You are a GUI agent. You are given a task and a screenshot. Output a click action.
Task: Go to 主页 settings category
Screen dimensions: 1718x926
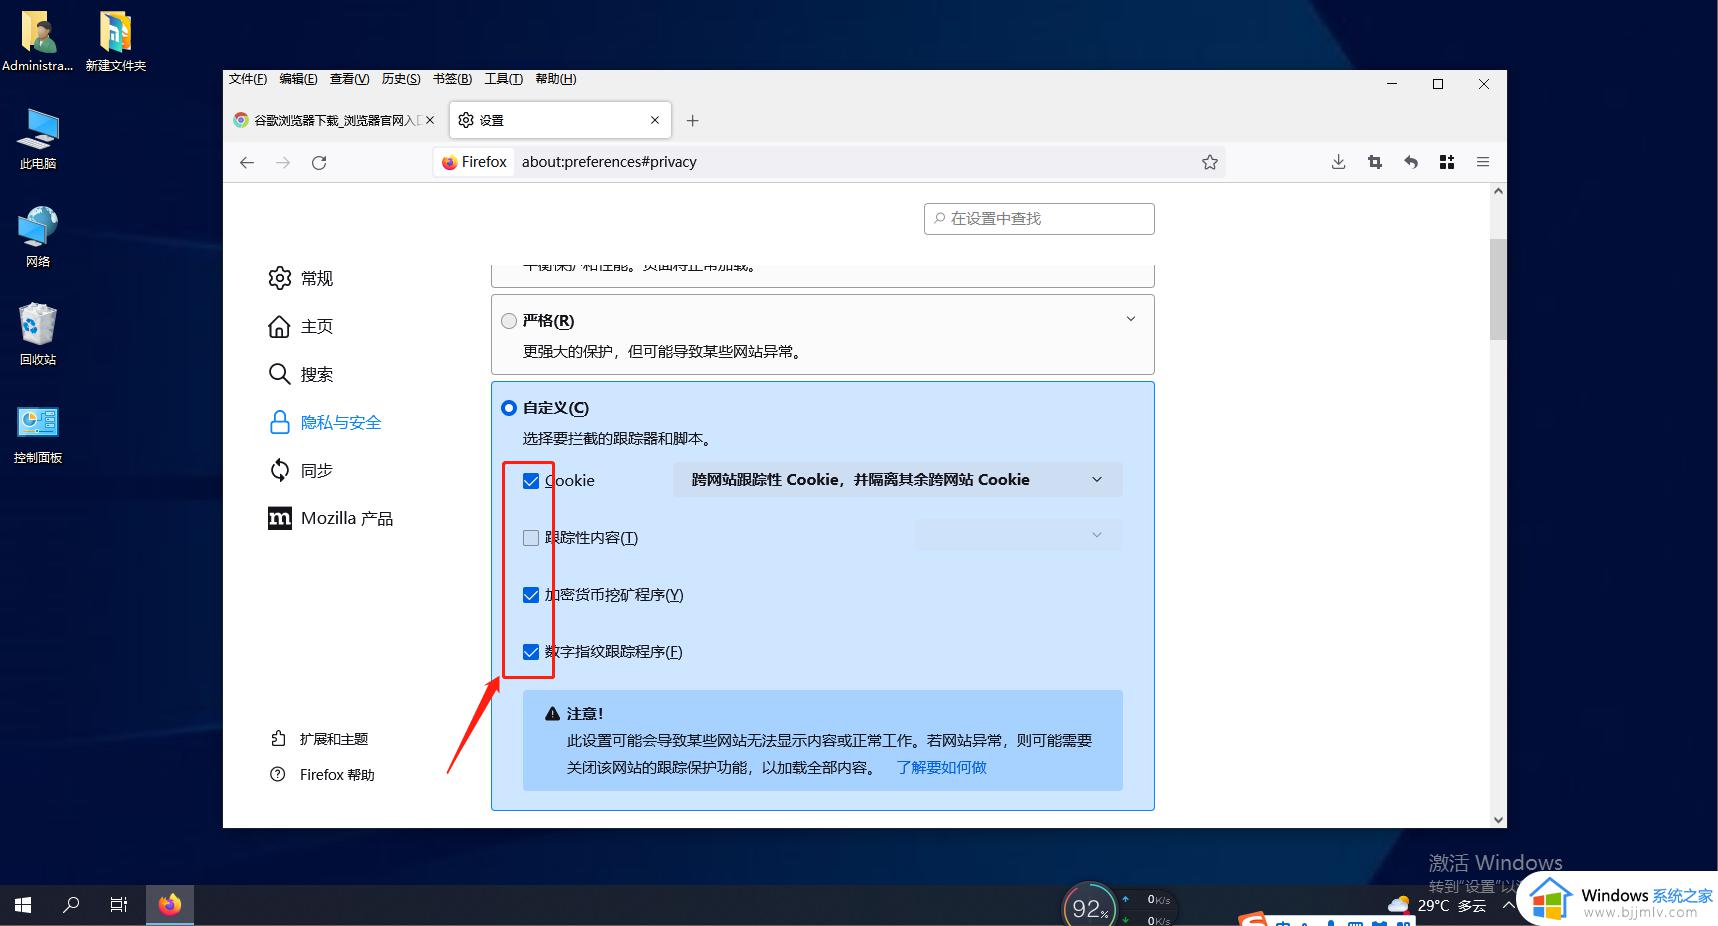(x=300, y=326)
